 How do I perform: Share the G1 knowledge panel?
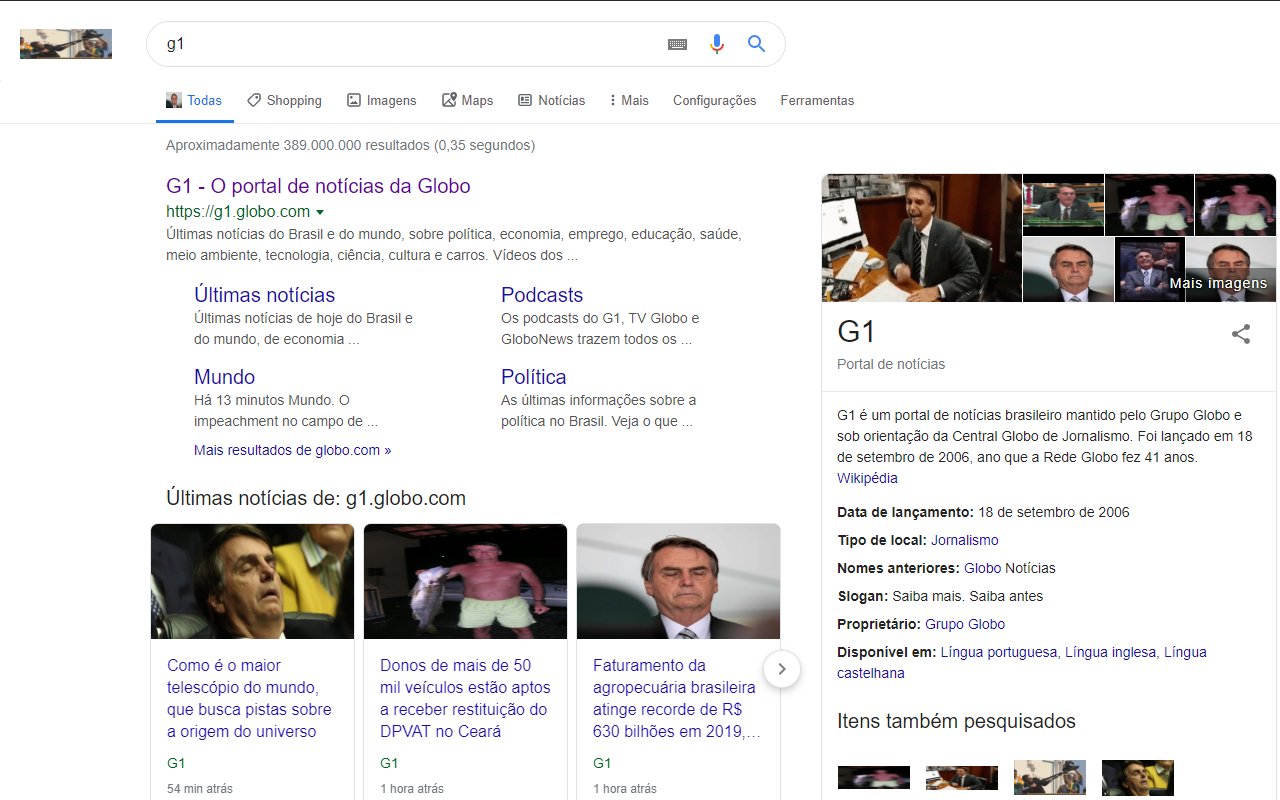click(x=1240, y=333)
